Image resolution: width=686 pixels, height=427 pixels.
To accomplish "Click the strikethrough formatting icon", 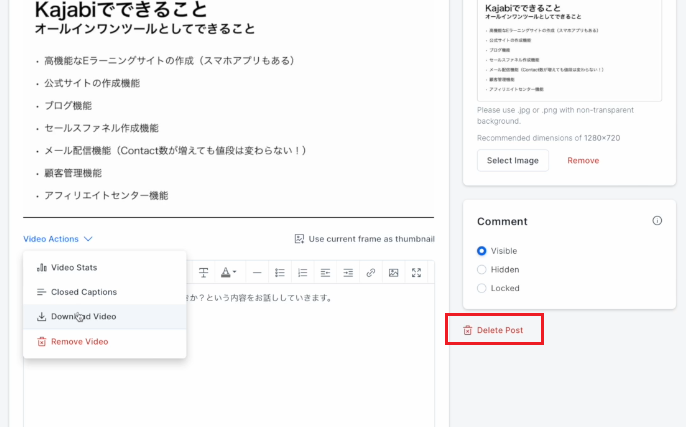I will pos(203,273).
